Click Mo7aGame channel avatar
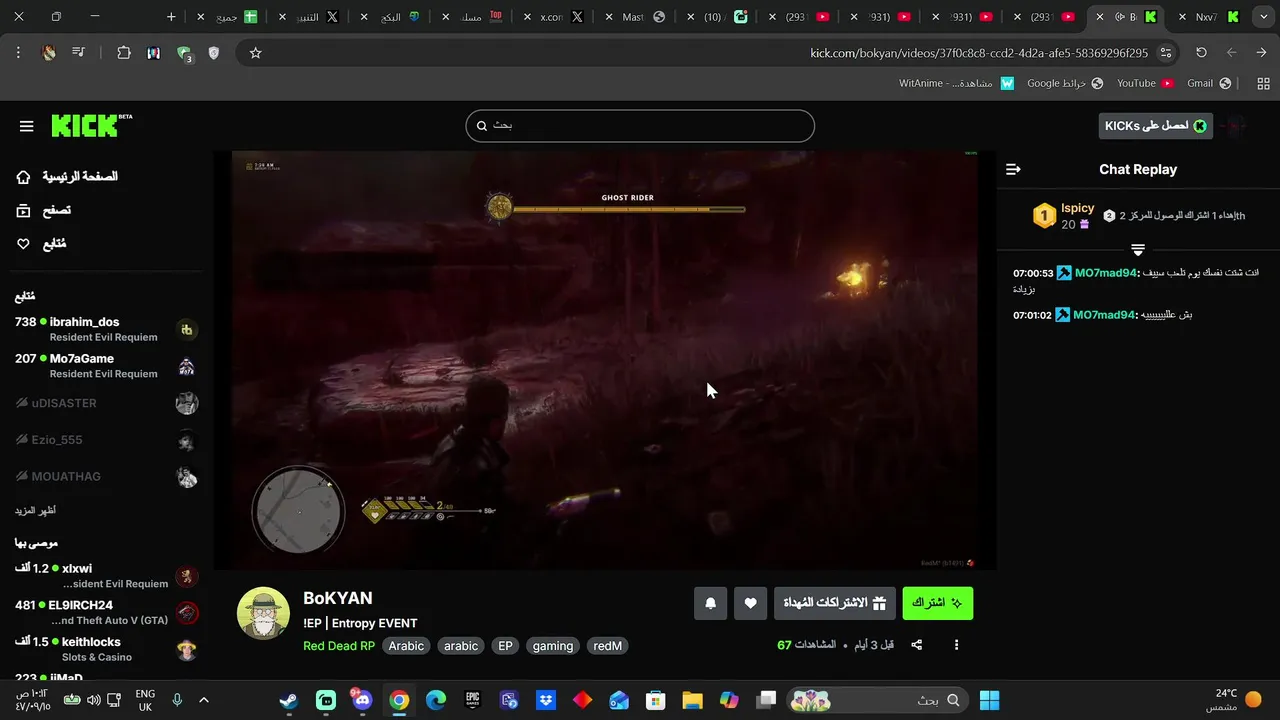 [x=187, y=366]
